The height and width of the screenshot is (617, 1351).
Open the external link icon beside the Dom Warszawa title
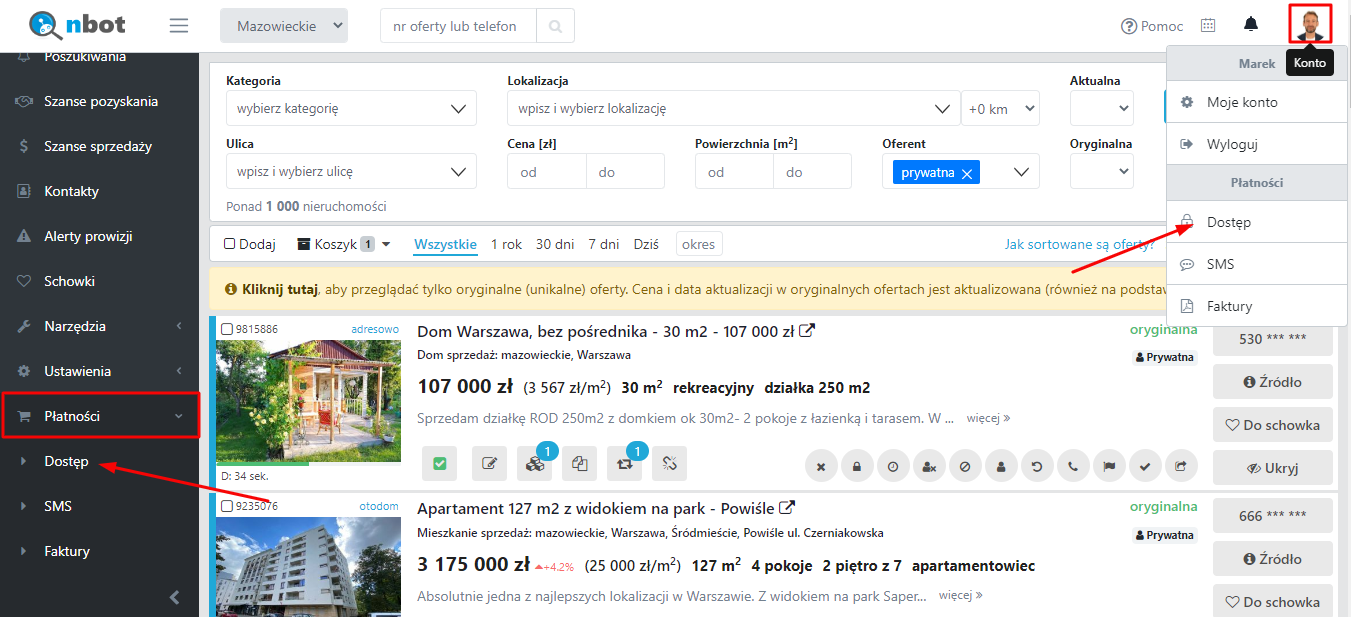pyautogui.click(x=807, y=330)
